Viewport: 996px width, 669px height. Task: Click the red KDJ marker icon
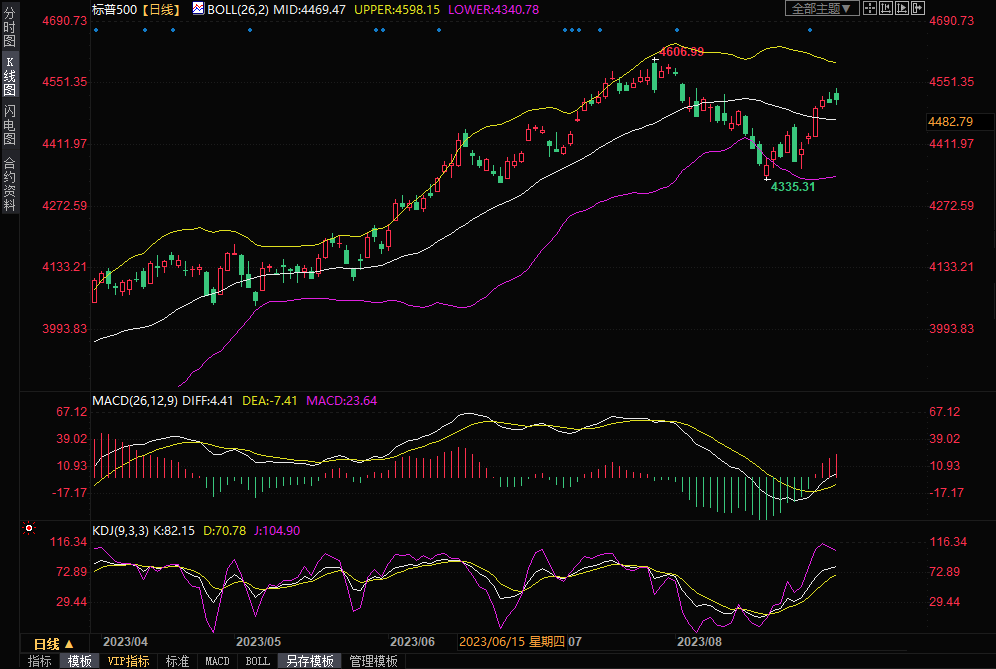pos(29,527)
